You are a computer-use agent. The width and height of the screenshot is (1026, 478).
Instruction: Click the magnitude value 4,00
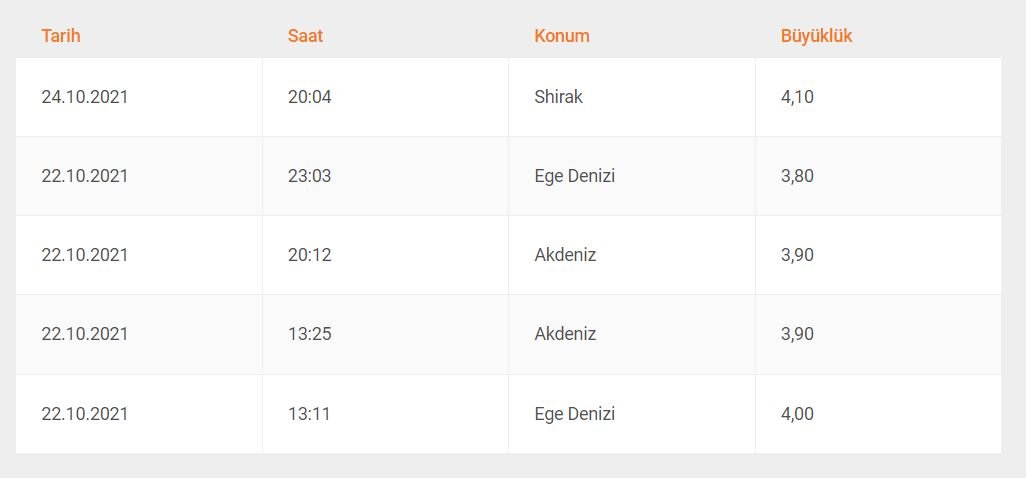click(x=797, y=414)
